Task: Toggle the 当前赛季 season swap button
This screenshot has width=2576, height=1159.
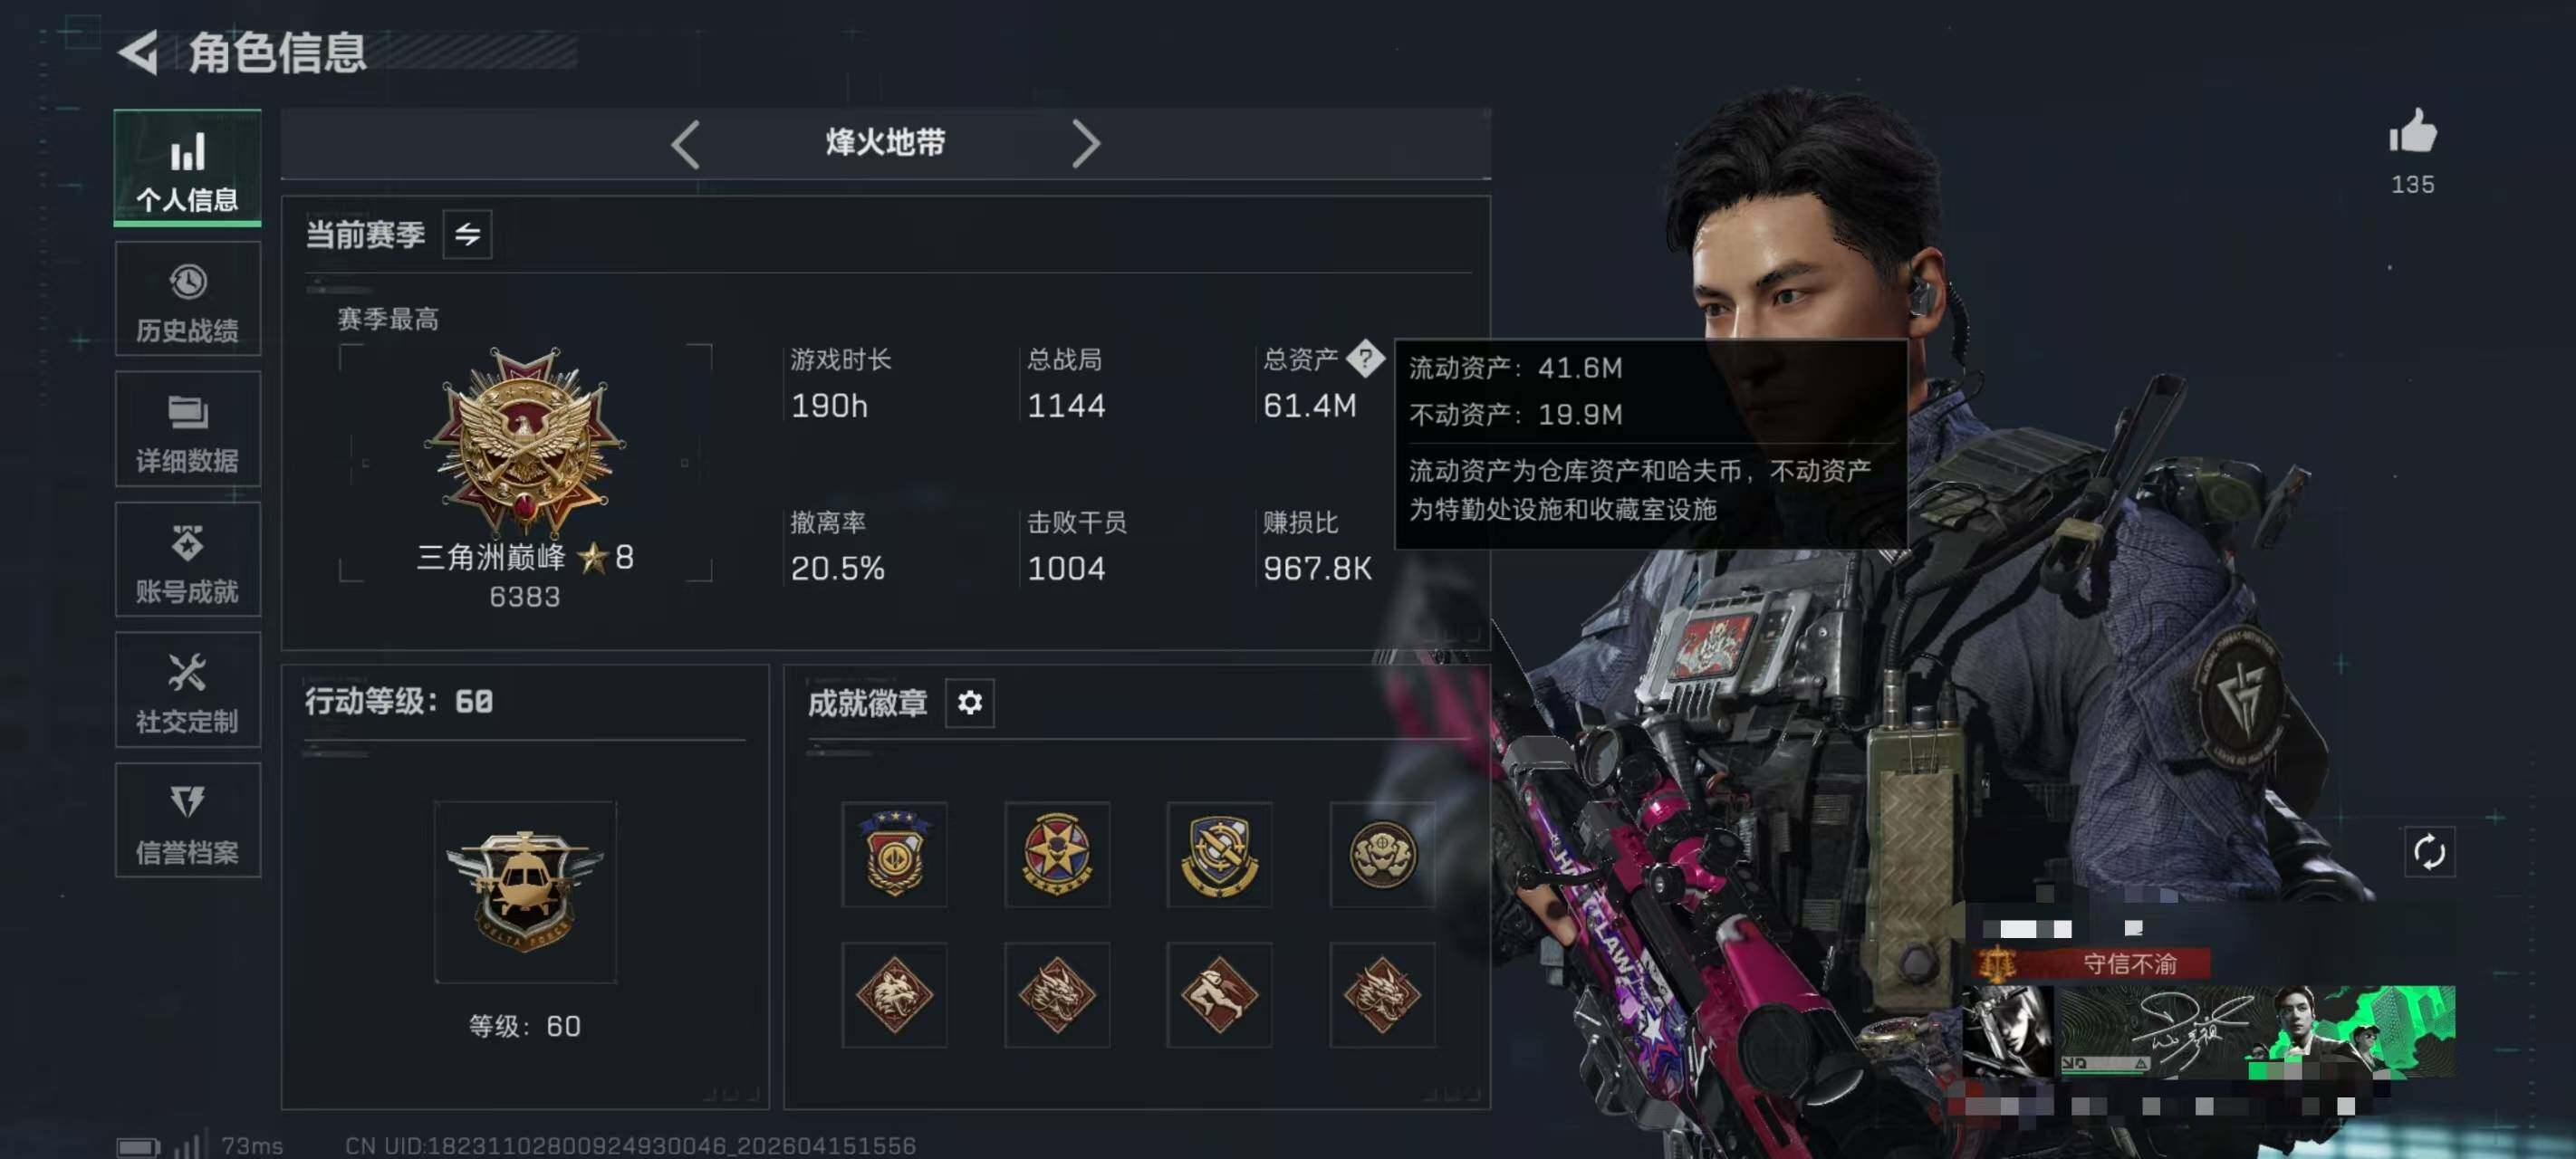Action: click(467, 235)
